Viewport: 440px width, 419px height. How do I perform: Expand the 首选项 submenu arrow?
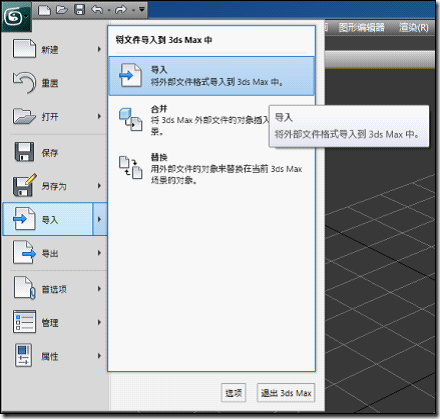click(99, 289)
